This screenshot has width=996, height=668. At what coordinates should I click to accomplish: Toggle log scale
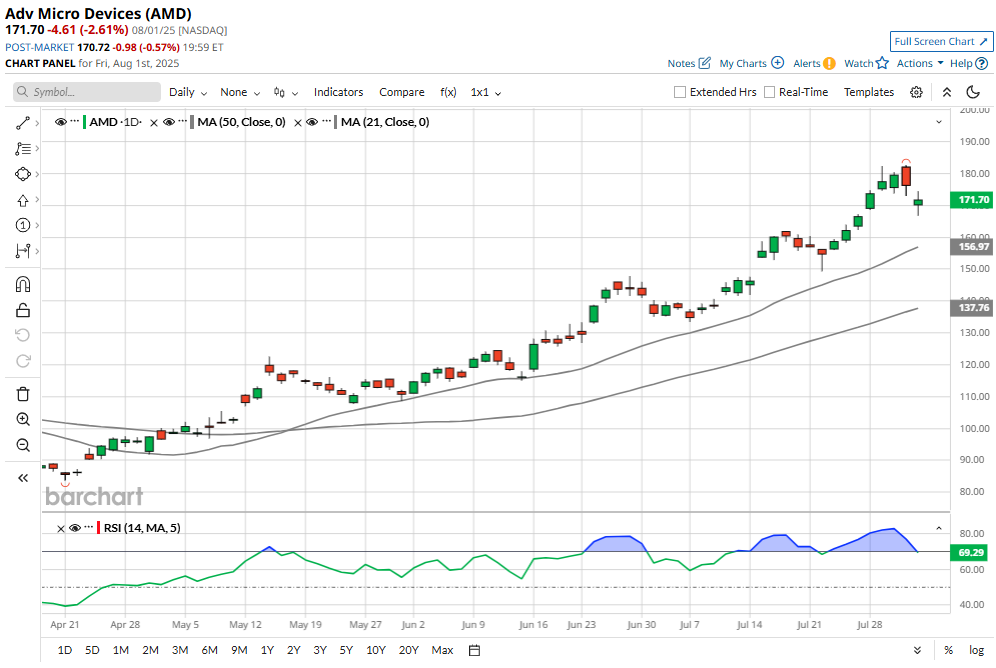976,650
